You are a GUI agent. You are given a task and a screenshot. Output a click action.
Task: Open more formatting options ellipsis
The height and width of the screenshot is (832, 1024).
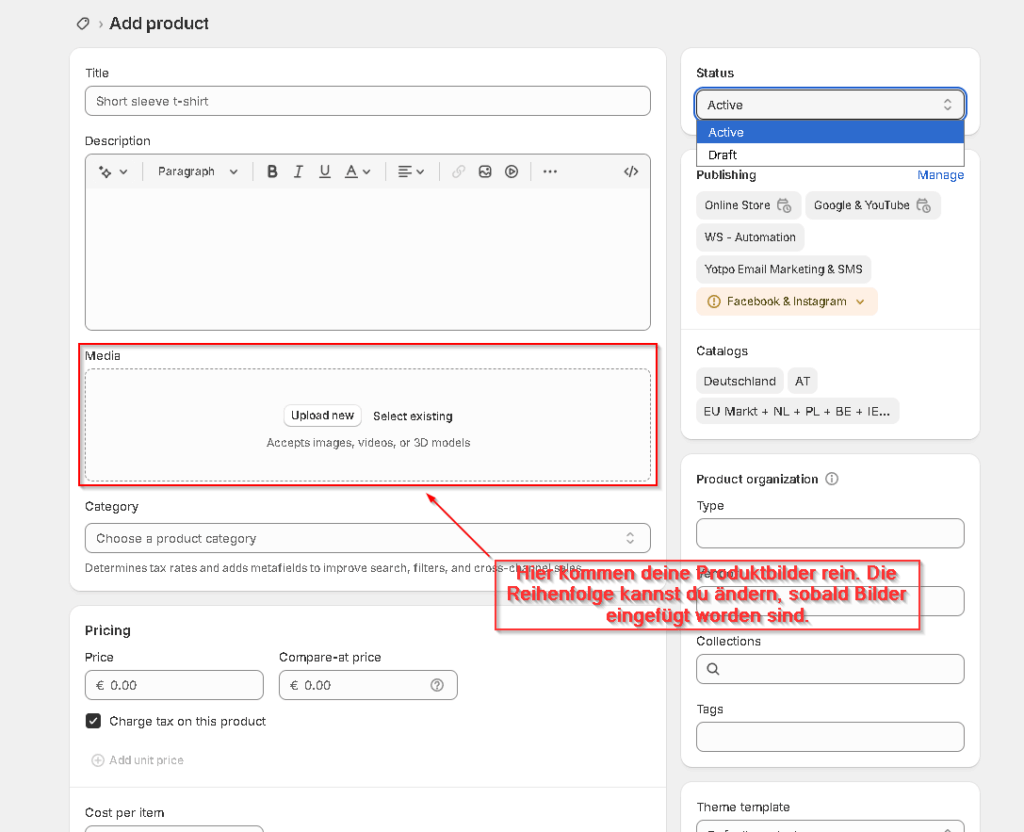[550, 172]
